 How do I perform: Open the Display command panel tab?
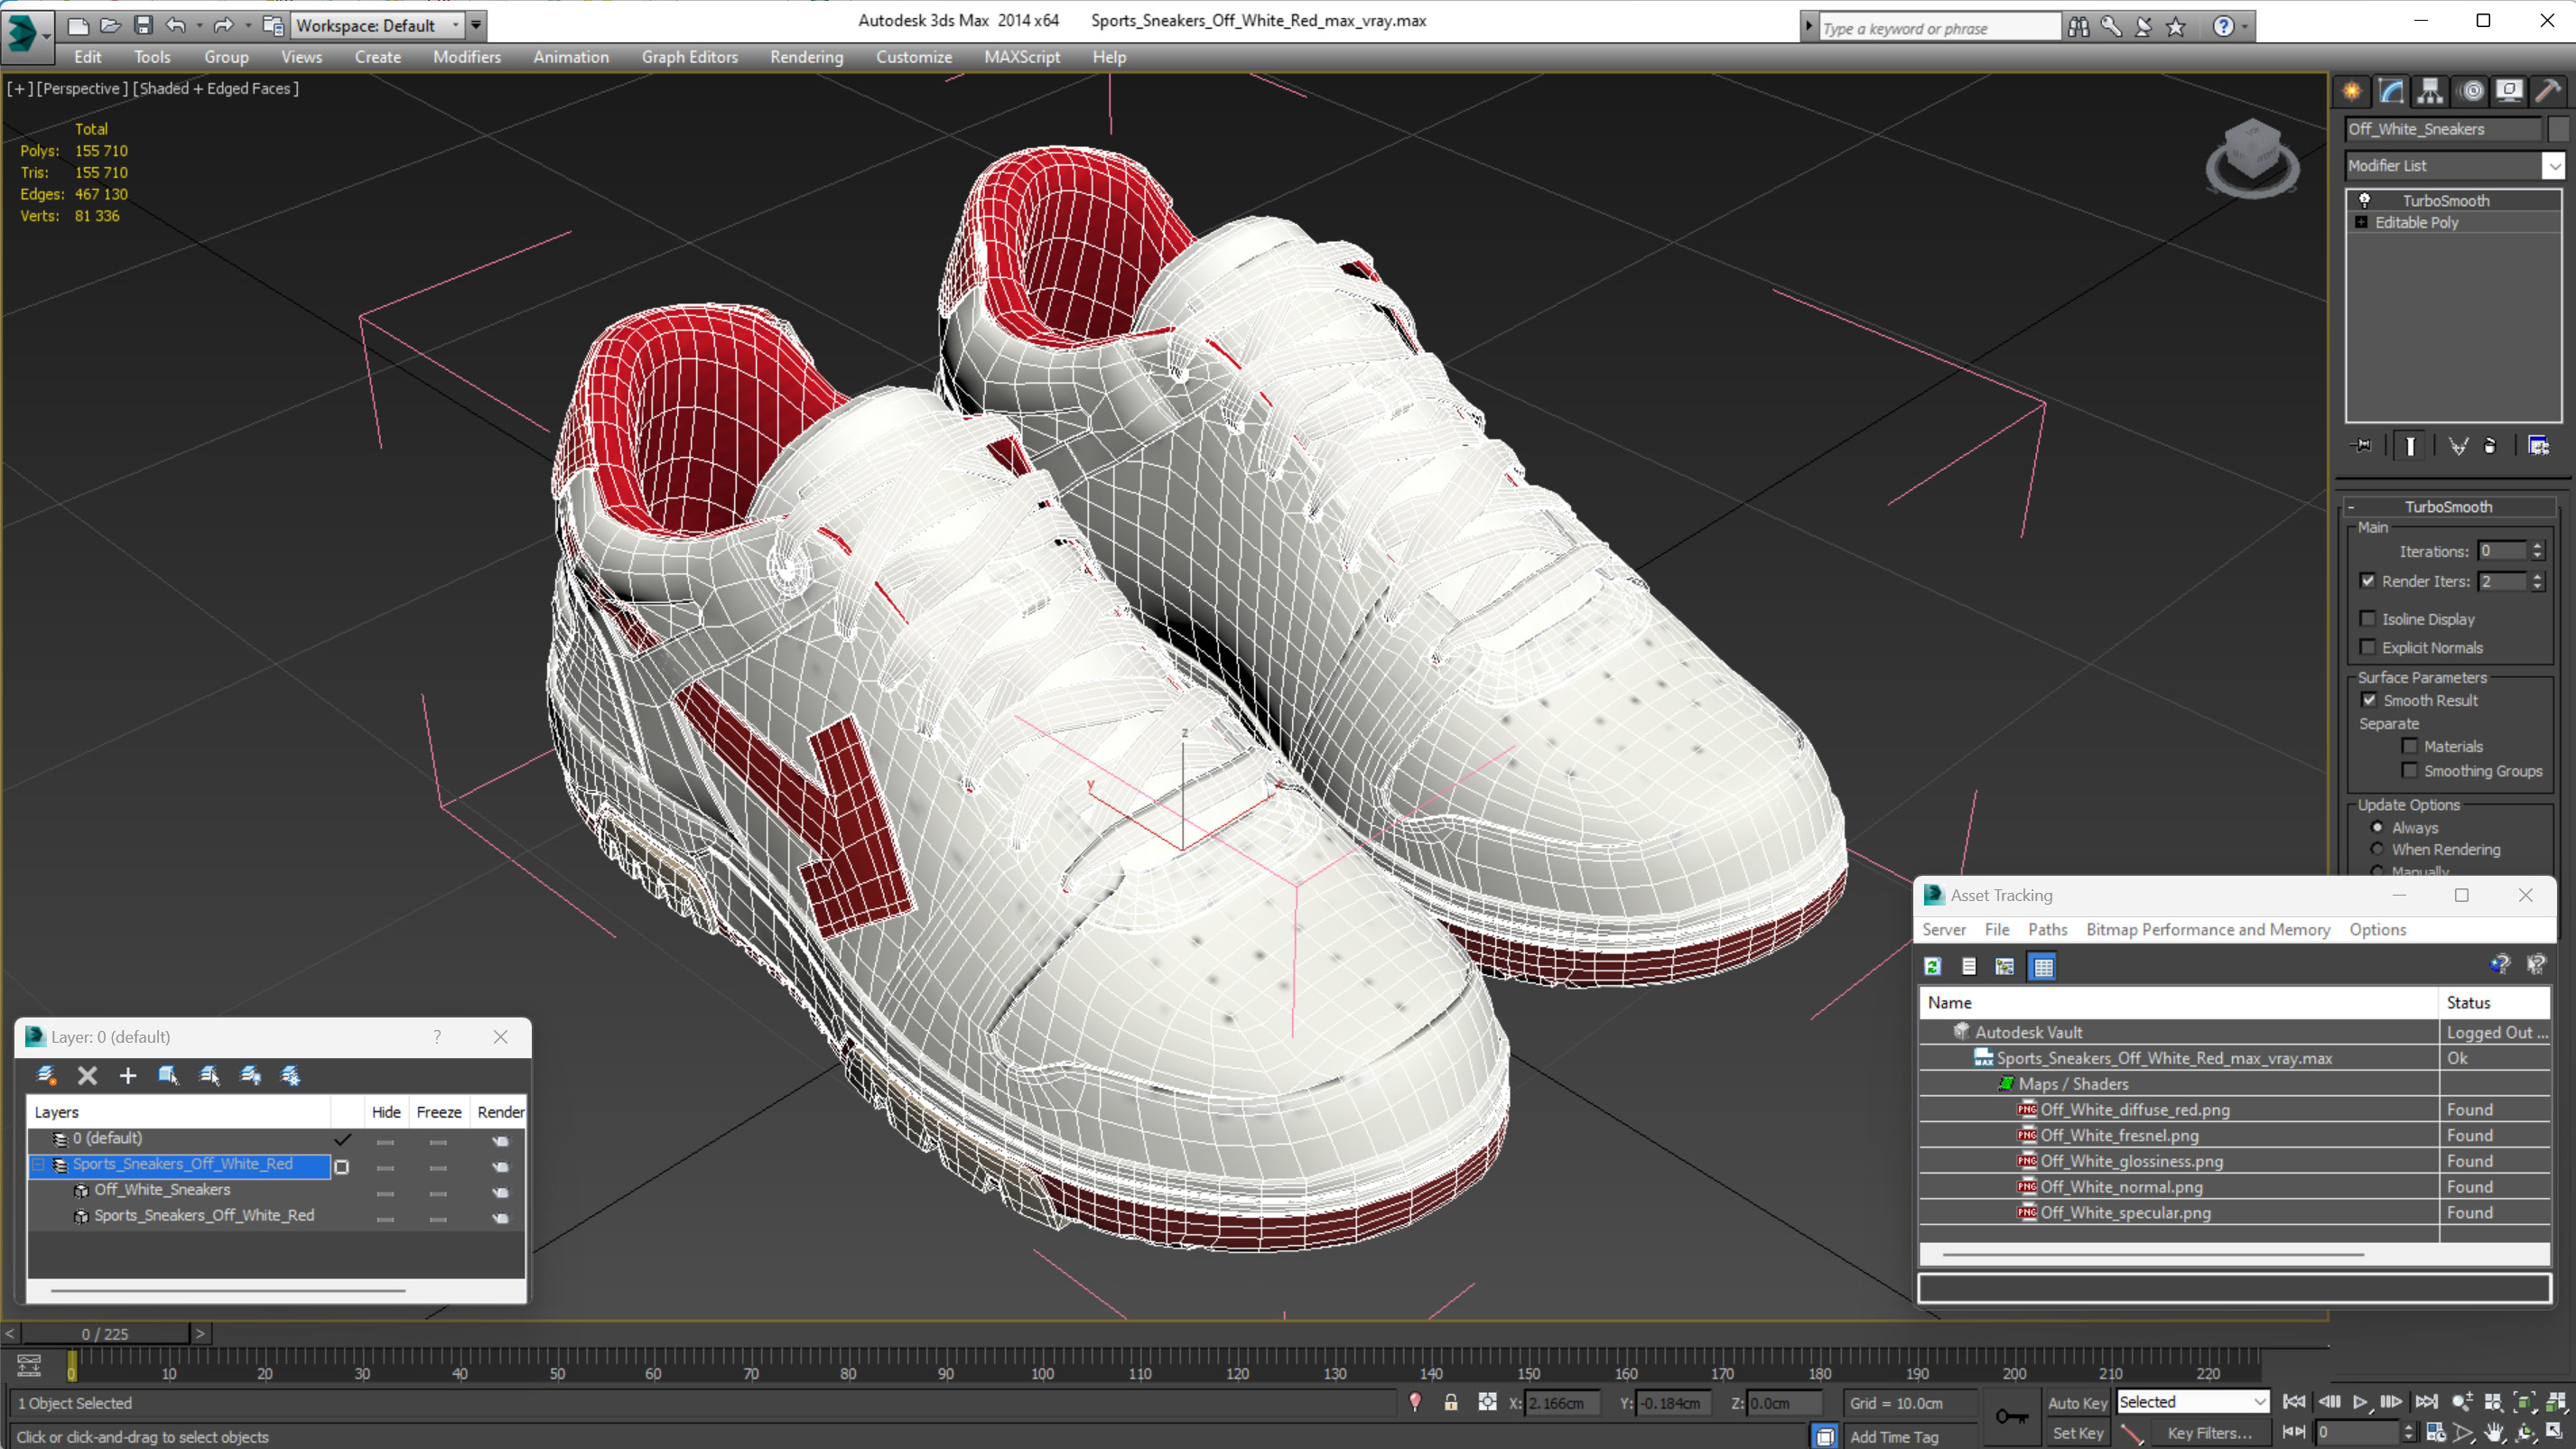[x=2509, y=91]
